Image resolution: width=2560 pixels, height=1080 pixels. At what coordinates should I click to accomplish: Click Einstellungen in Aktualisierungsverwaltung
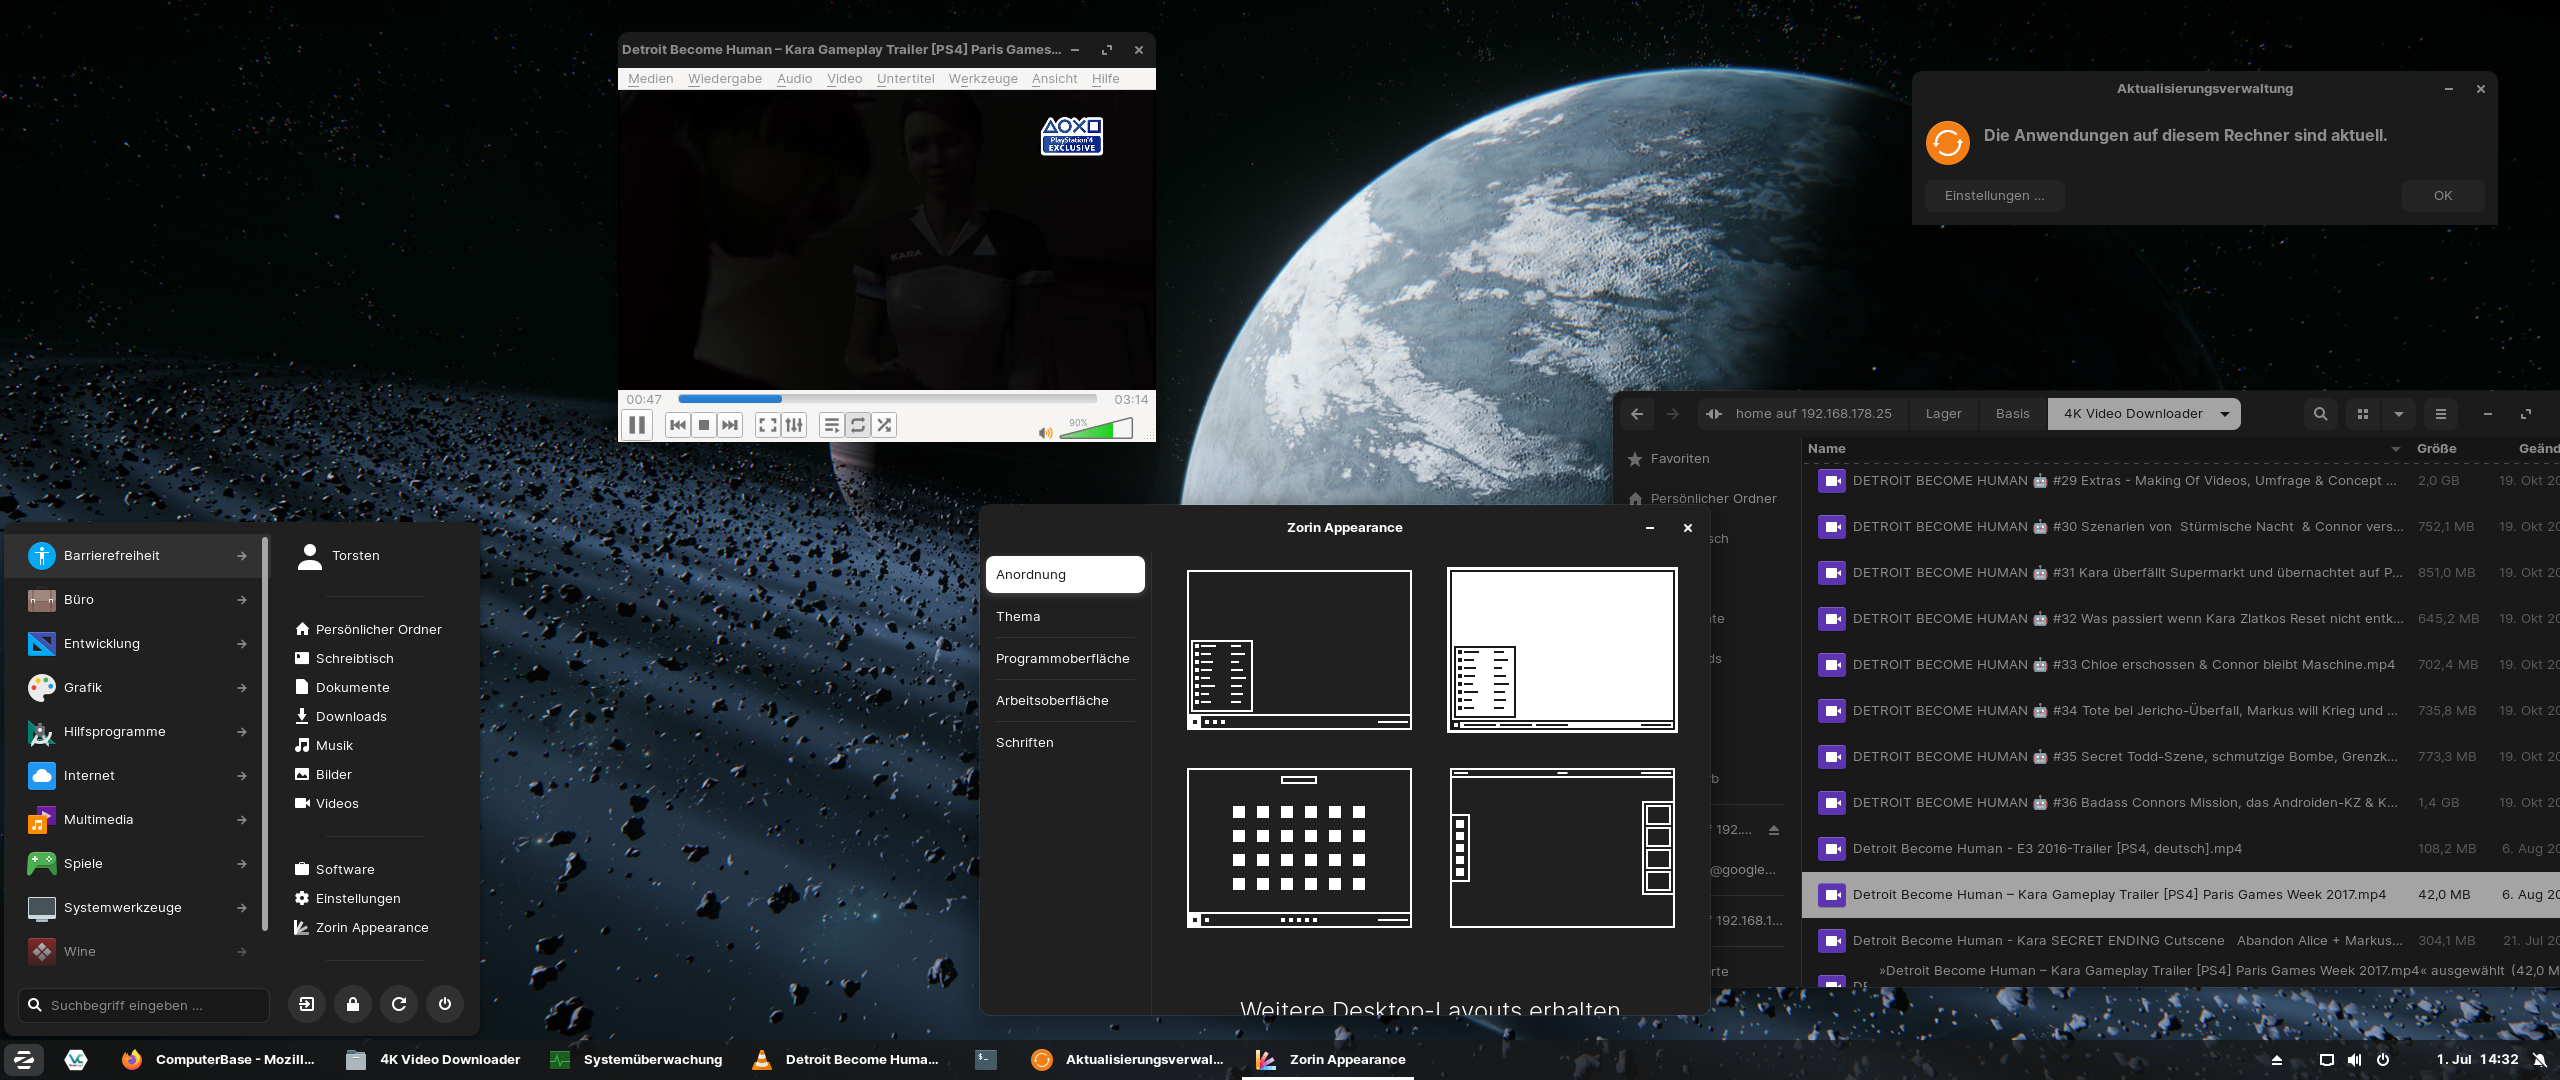click(x=1995, y=196)
